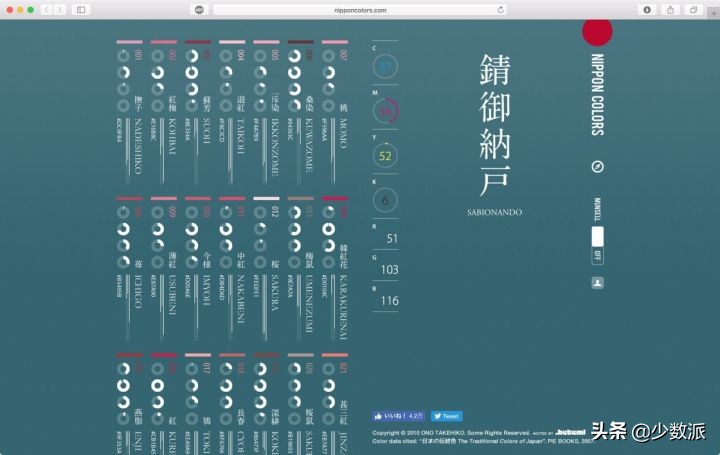Open the Safari downloads list
This screenshot has width=720, height=455.
click(647, 10)
